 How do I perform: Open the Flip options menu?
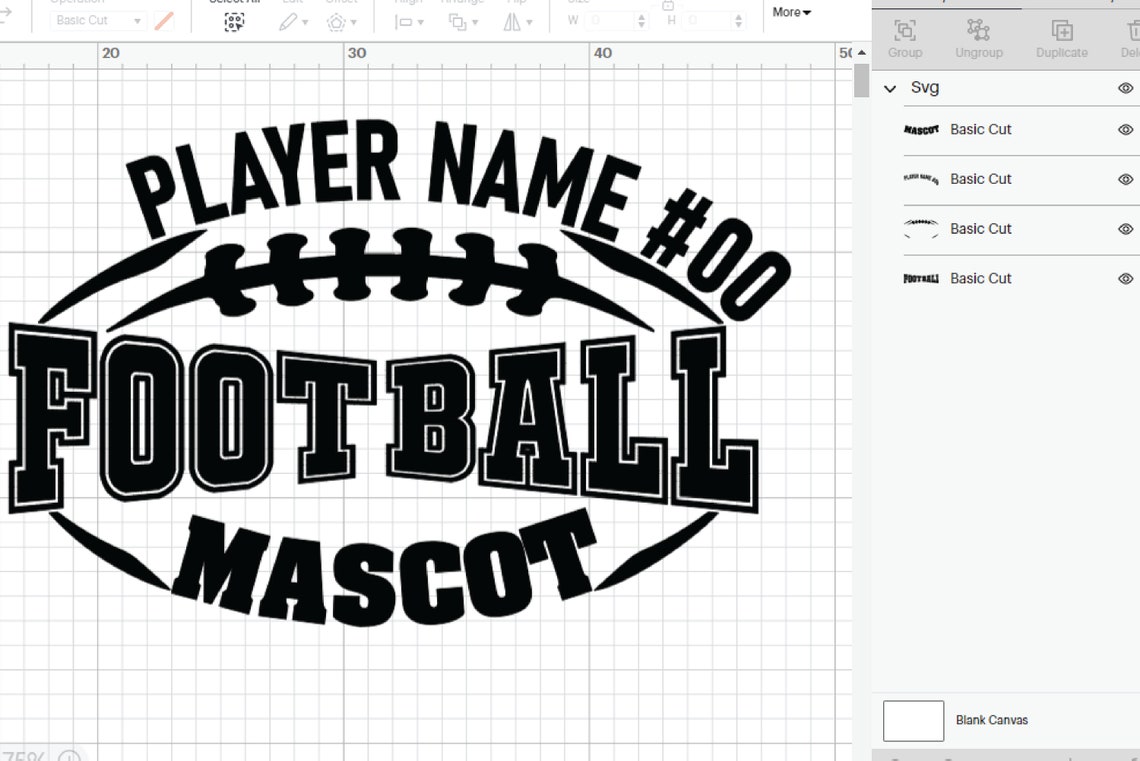[517, 23]
